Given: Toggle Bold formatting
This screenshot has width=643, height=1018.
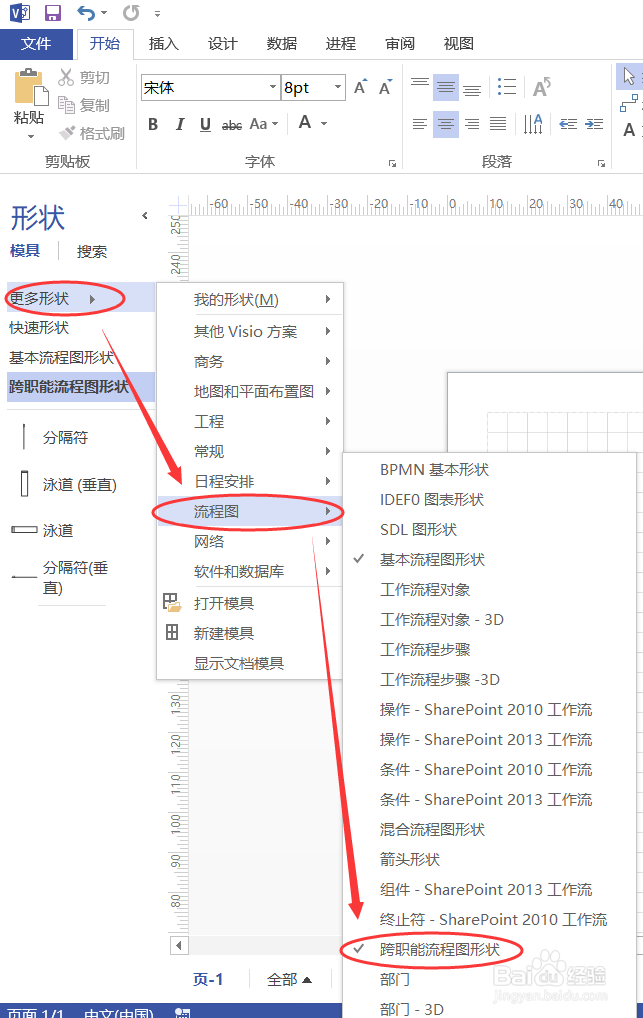Looking at the screenshot, I should point(153,124).
